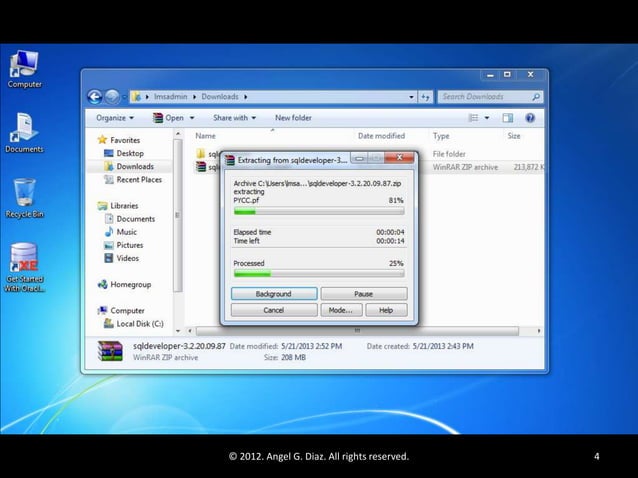Pause the extraction
The image size is (638, 478).
click(x=364, y=294)
